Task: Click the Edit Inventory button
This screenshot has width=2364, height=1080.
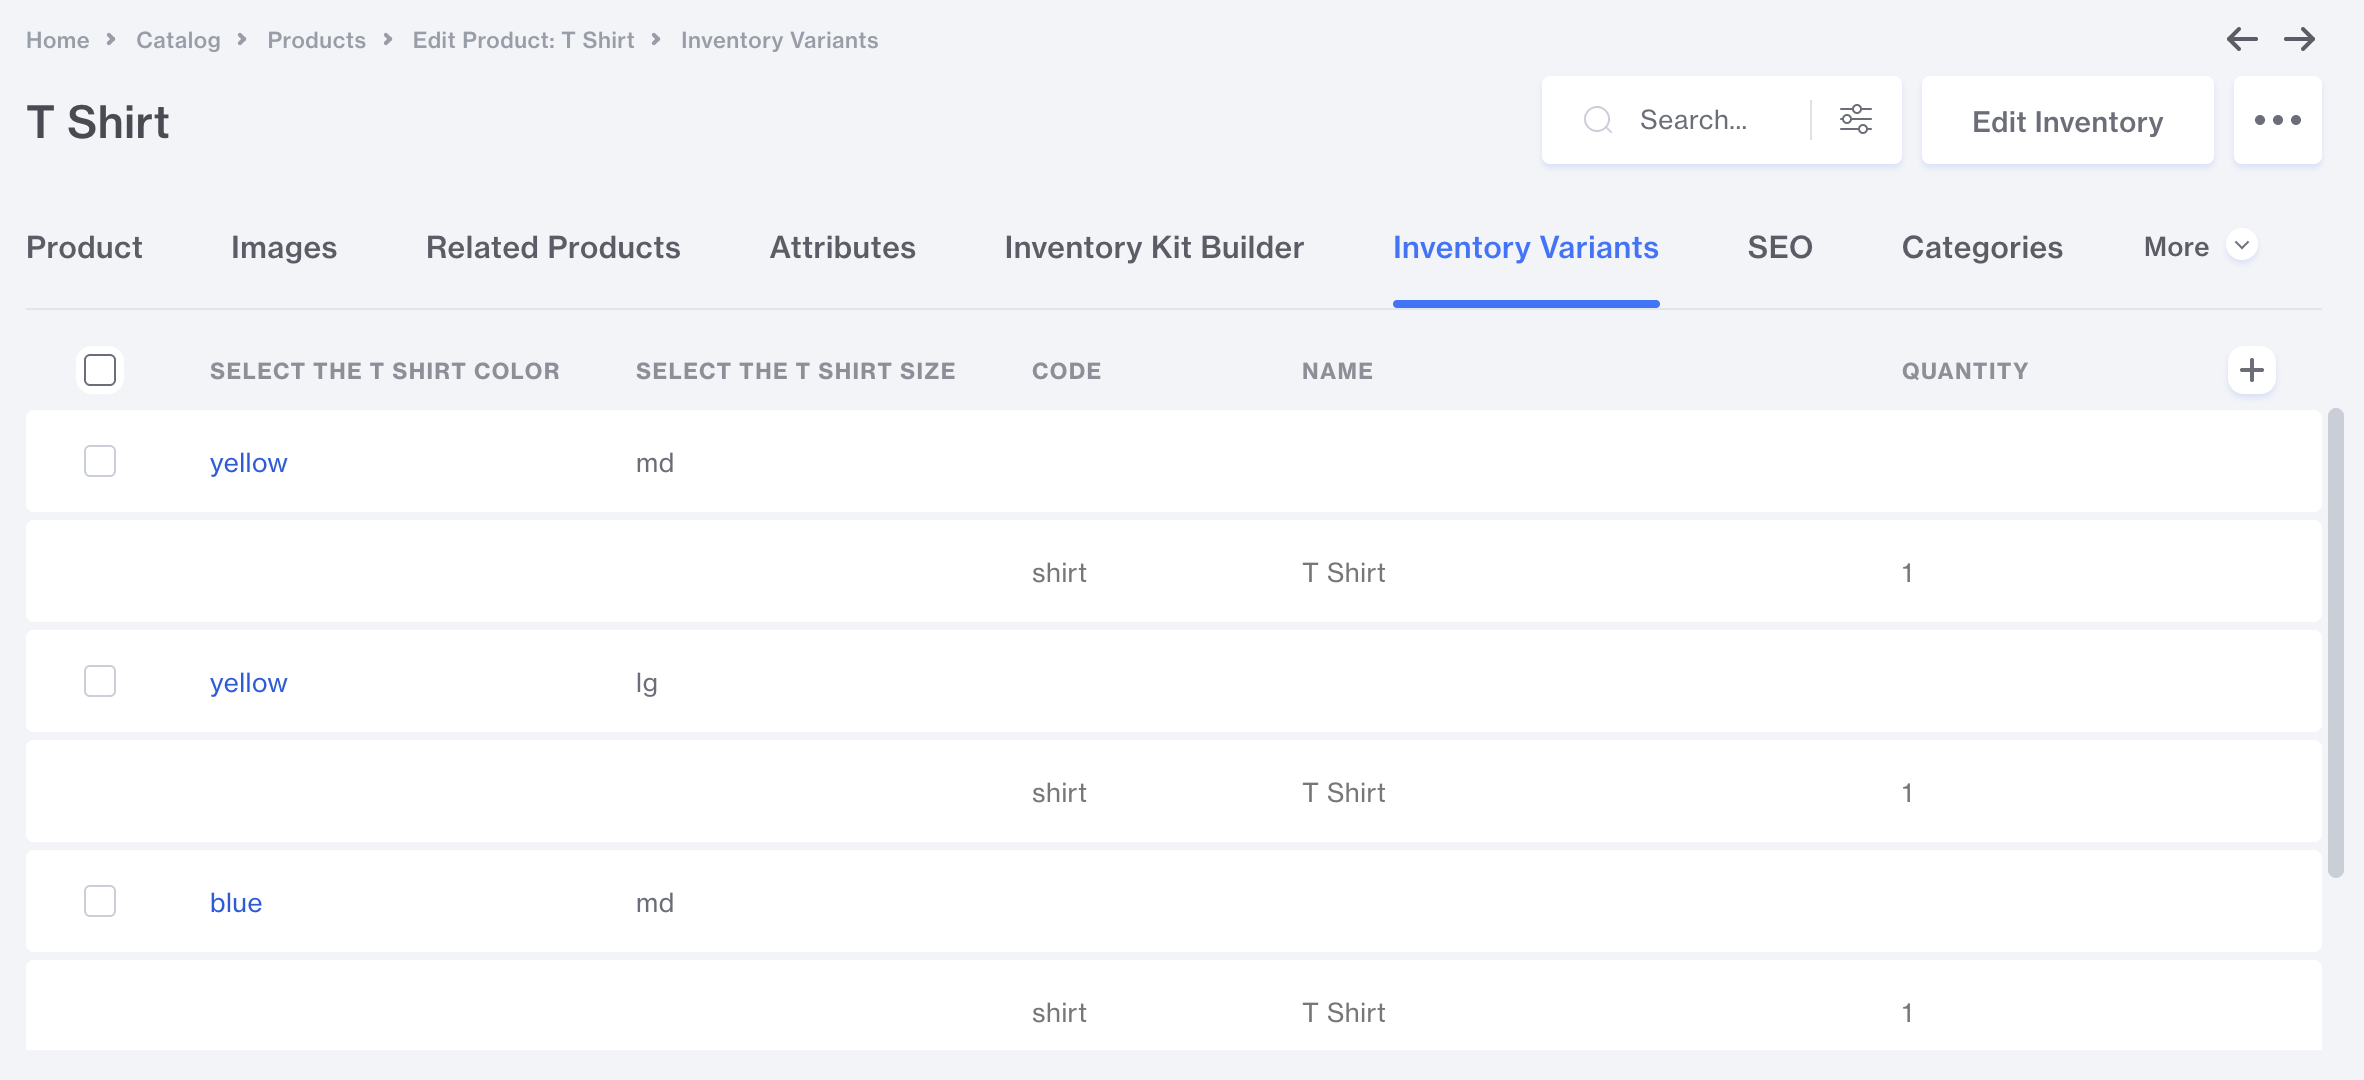Action: tap(2067, 120)
